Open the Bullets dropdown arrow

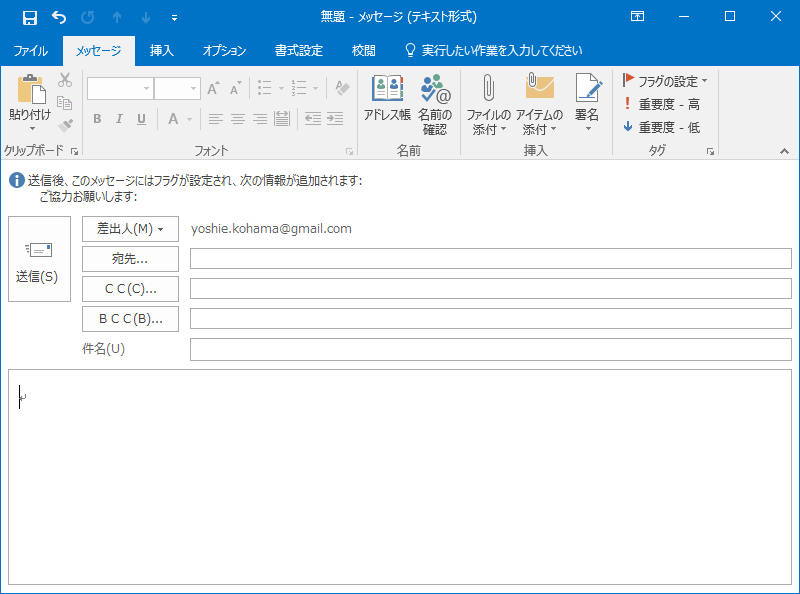(281, 88)
